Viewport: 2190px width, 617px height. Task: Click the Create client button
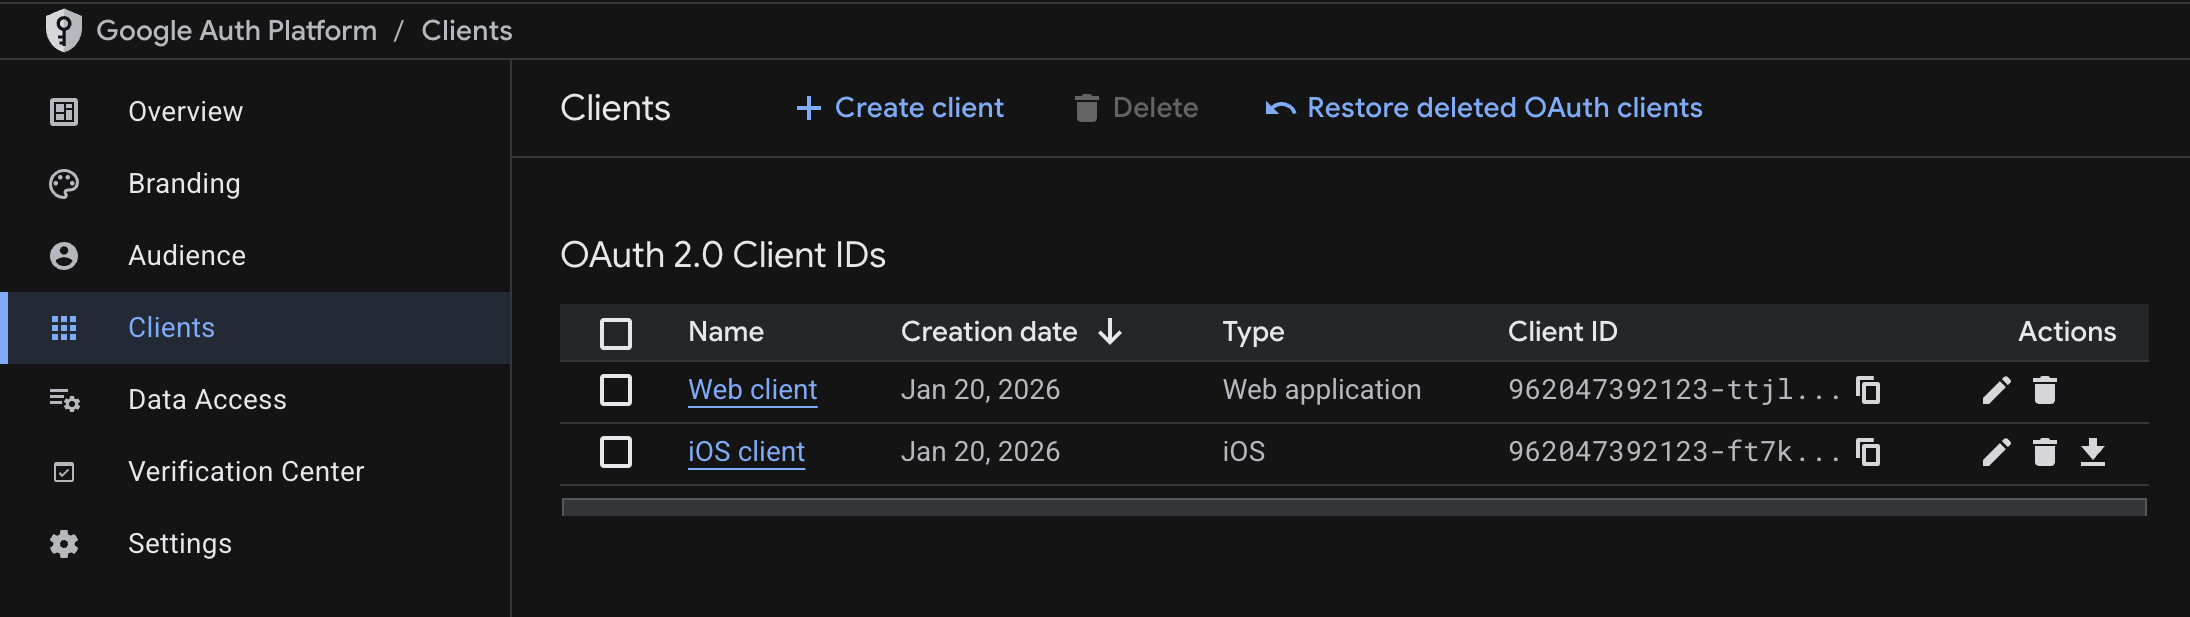tap(899, 108)
